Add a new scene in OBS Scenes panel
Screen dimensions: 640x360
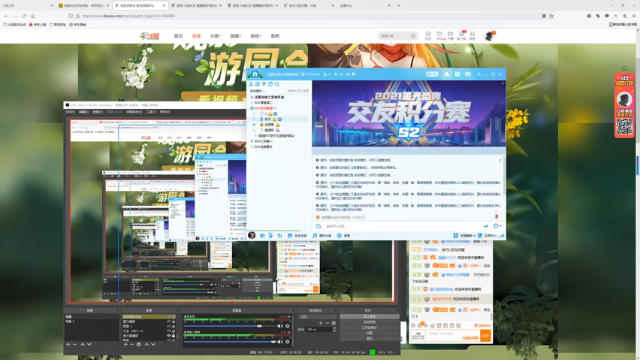(x=68, y=344)
